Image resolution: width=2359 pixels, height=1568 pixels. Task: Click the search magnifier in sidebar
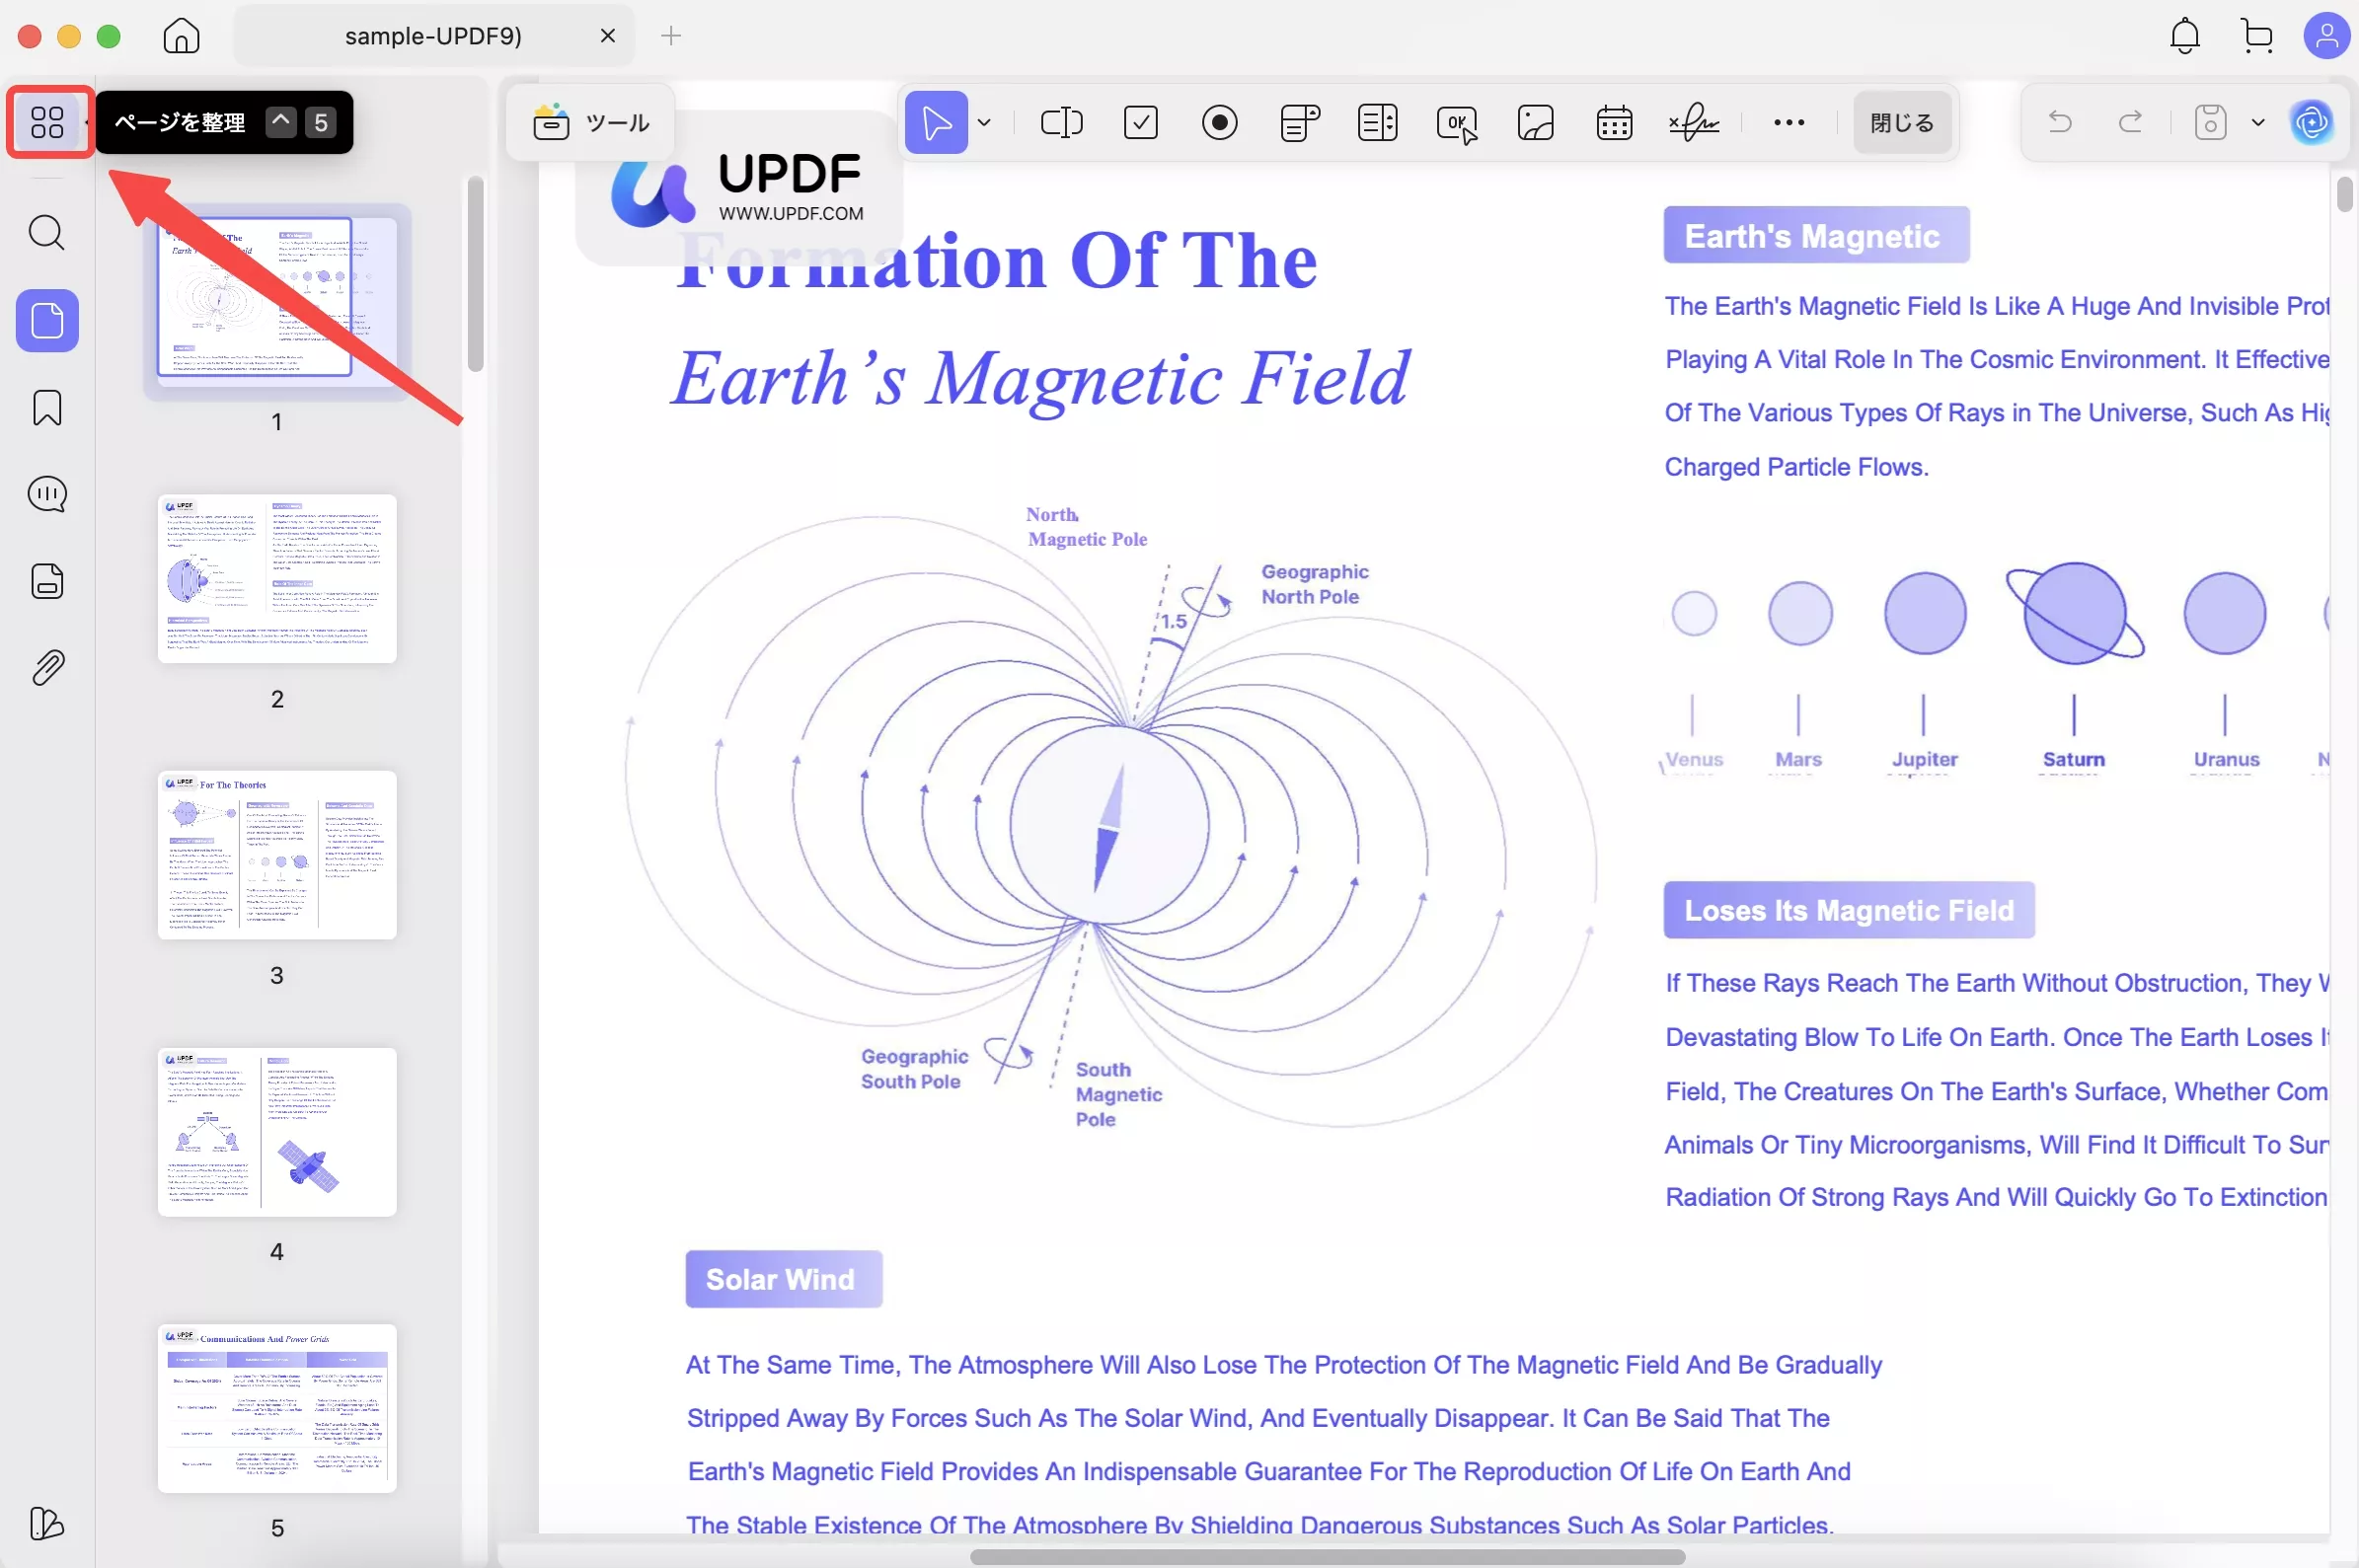click(47, 233)
